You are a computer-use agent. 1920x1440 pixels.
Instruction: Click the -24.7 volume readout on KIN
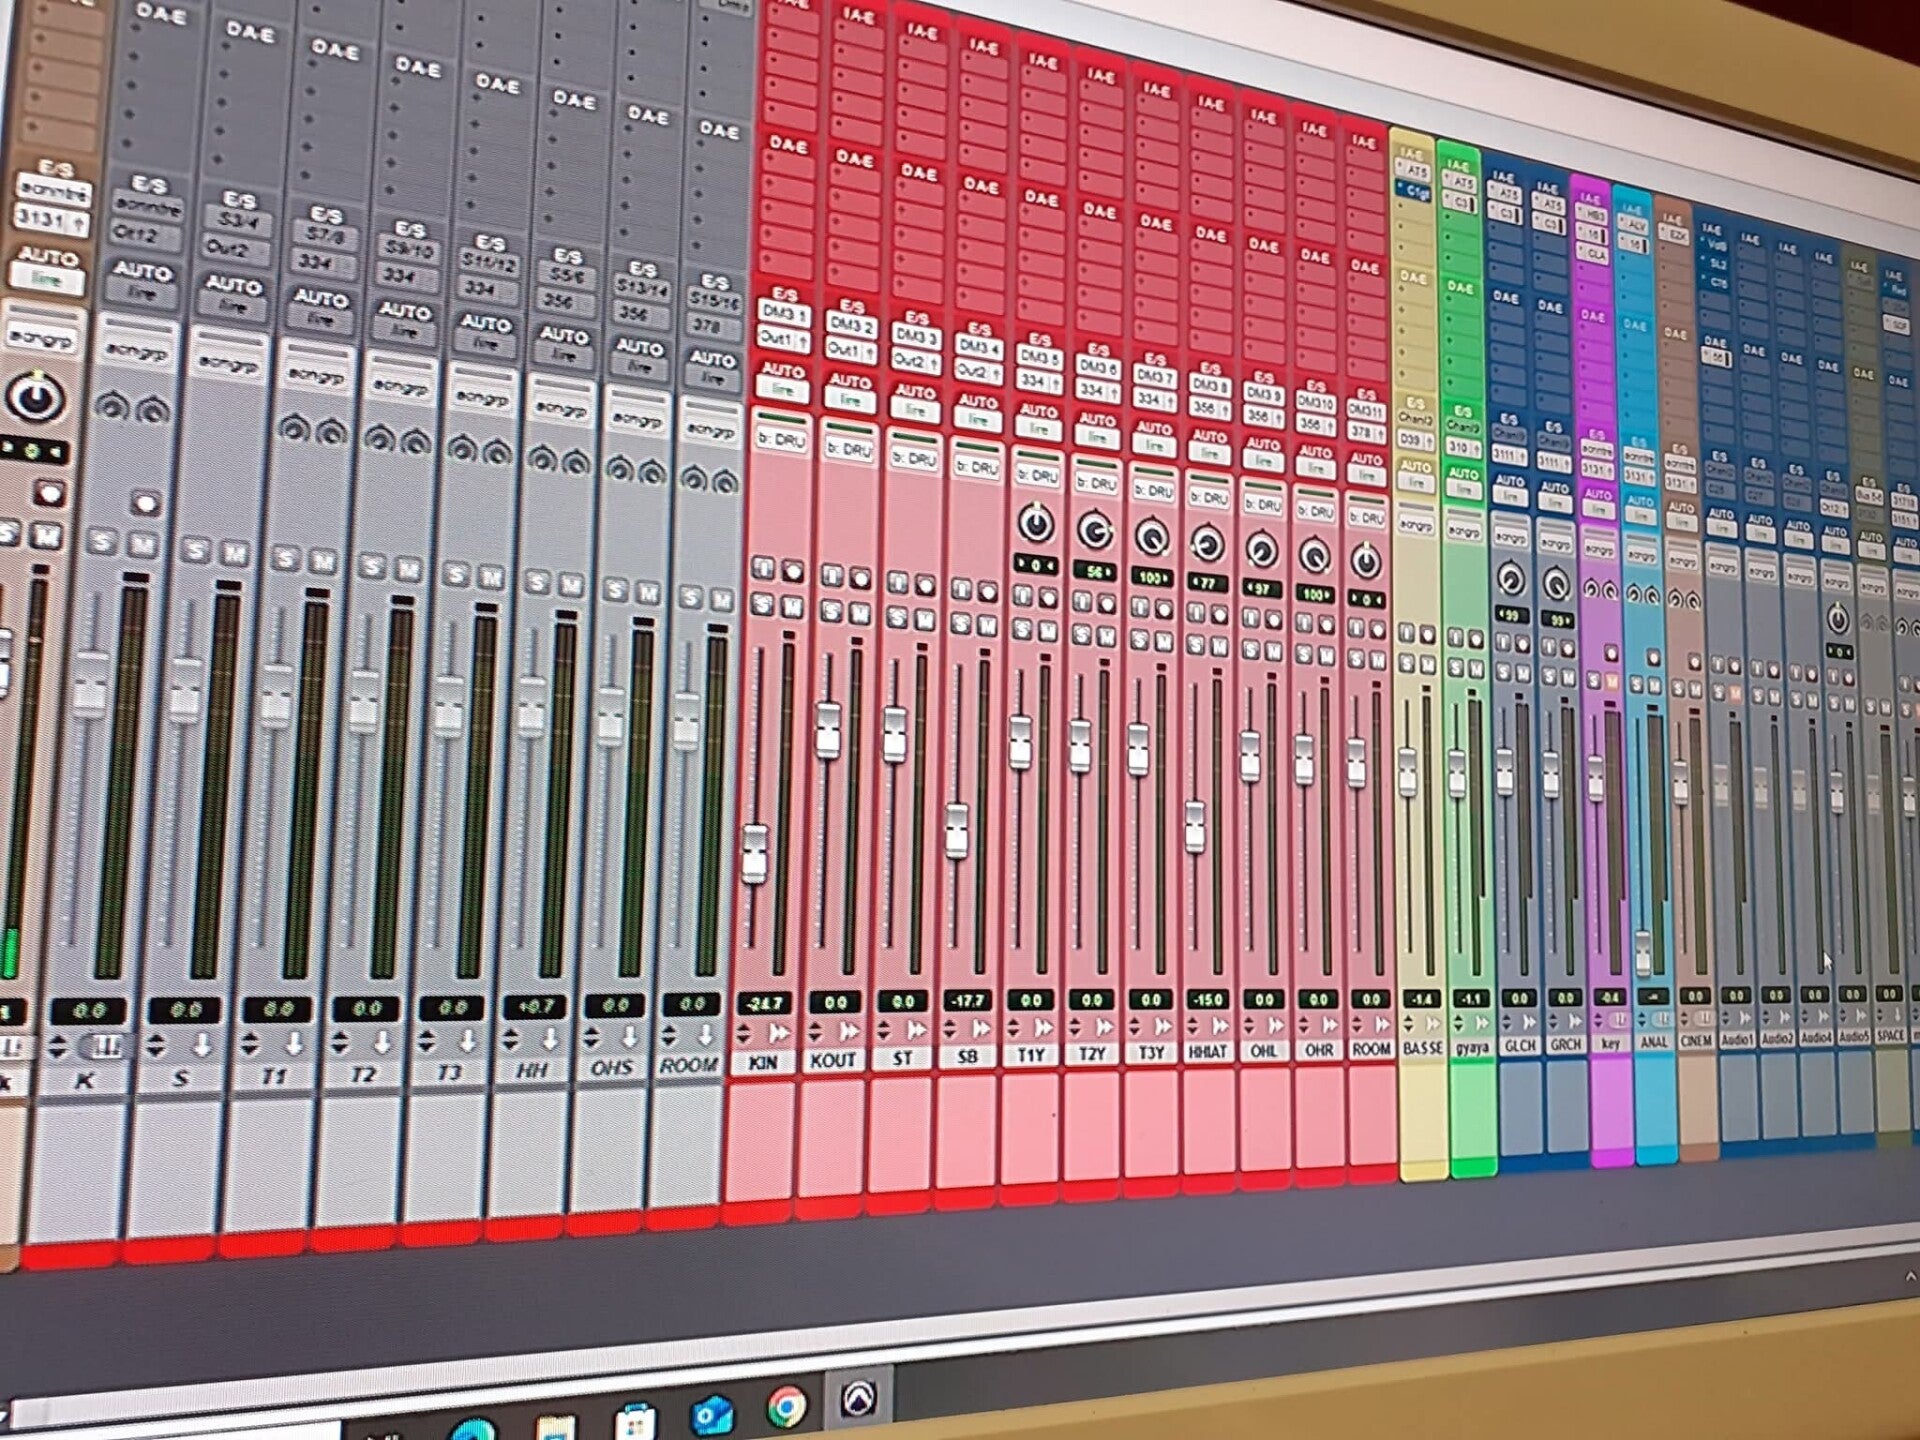(765, 1002)
